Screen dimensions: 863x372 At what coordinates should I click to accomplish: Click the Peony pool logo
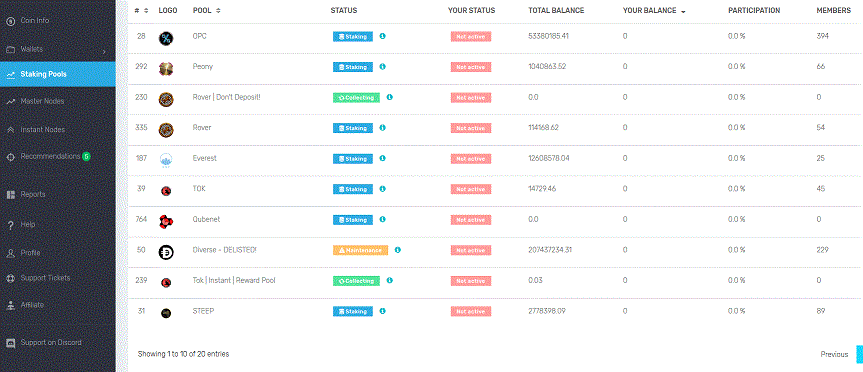click(x=166, y=68)
